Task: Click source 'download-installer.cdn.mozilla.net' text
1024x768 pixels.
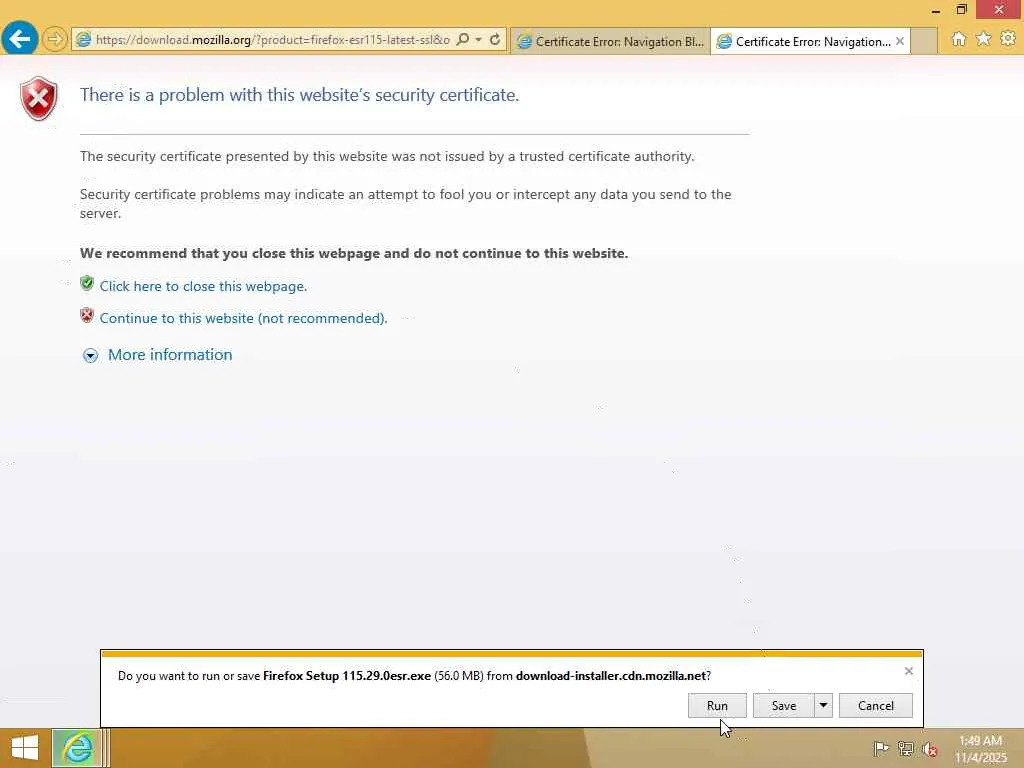Action: pyautogui.click(x=611, y=676)
